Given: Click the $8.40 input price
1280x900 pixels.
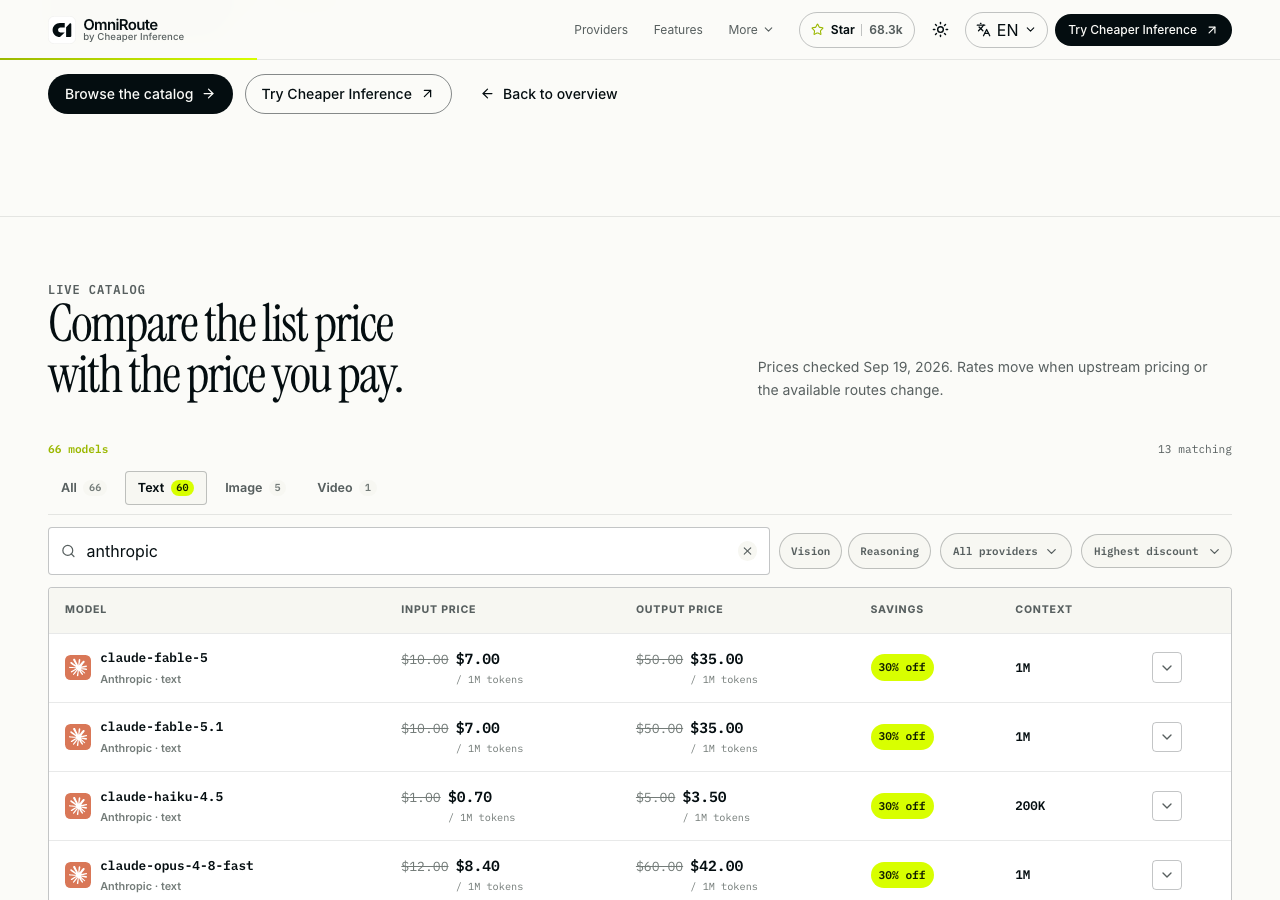Looking at the screenshot, I should tap(478, 866).
